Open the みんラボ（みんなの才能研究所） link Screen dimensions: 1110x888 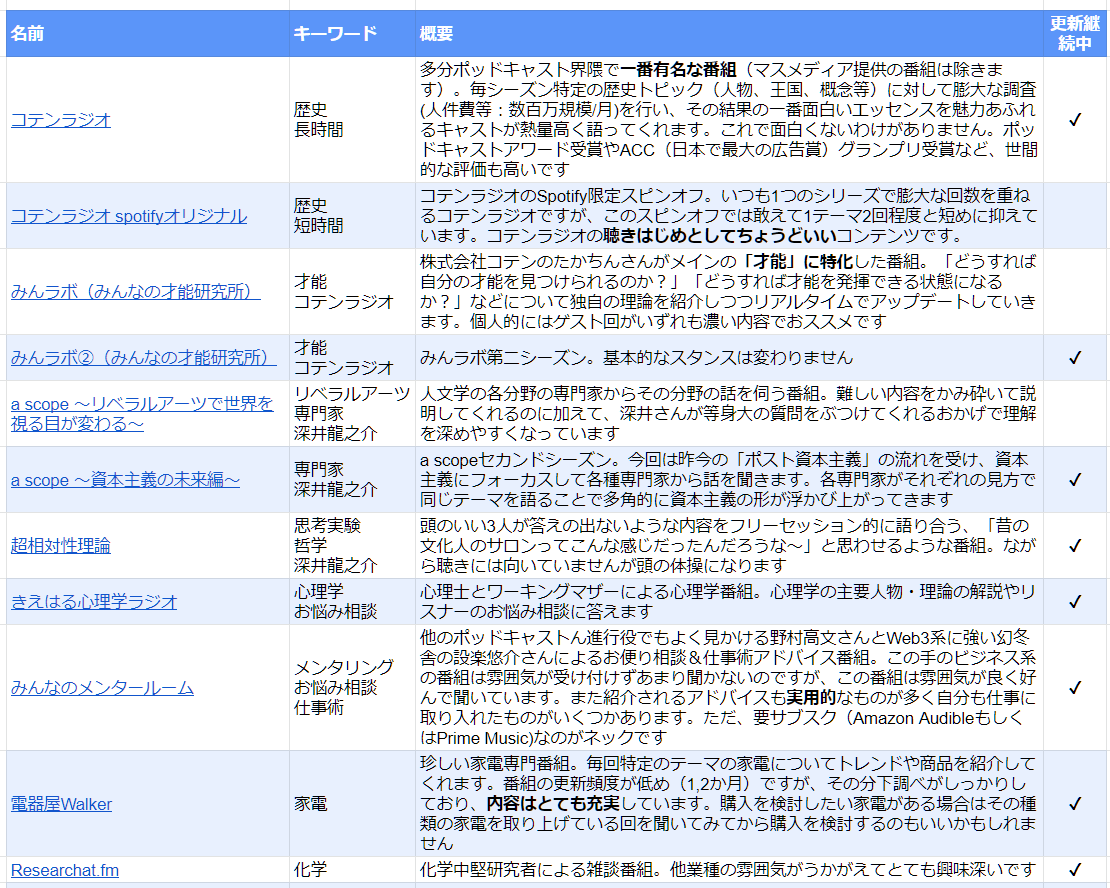tap(135, 291)
